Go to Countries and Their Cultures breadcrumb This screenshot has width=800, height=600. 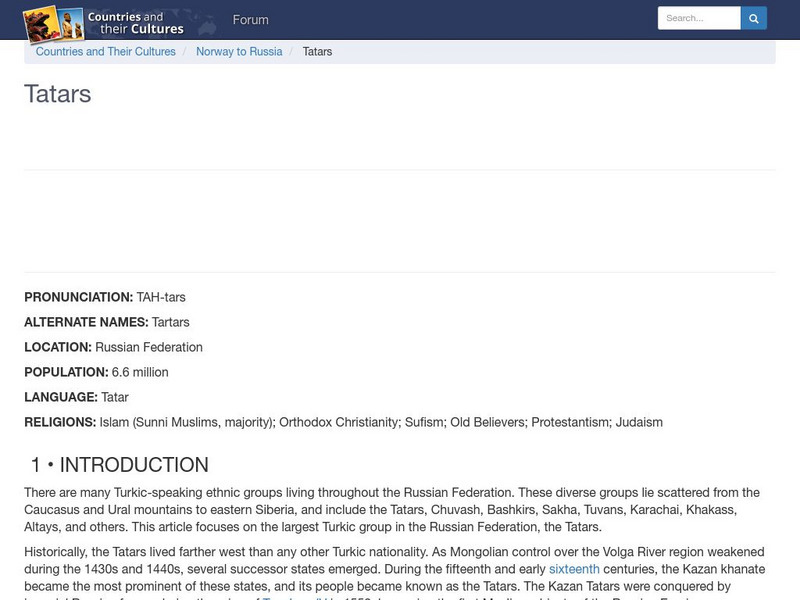(105, 52)
